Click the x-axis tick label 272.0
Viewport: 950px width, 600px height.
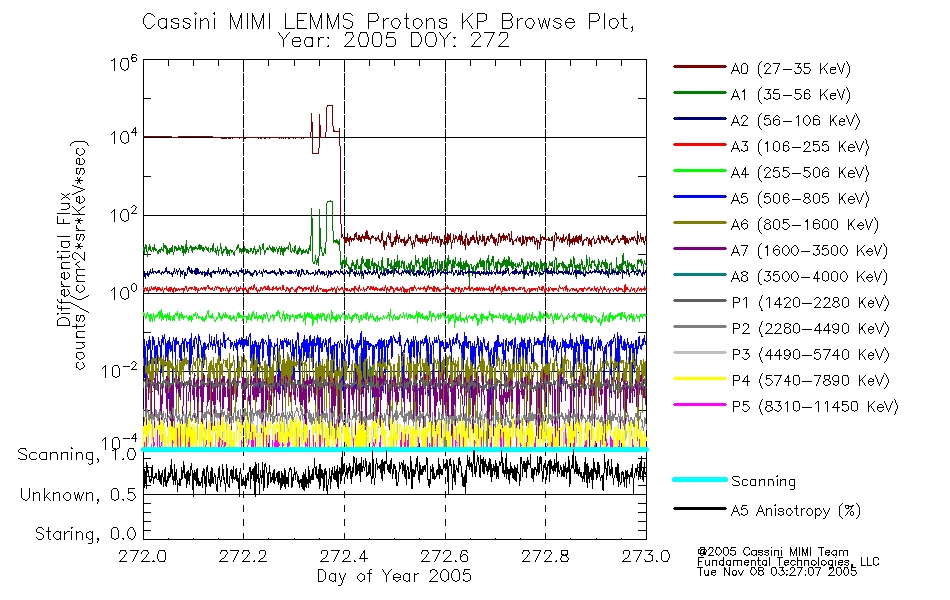143,556
